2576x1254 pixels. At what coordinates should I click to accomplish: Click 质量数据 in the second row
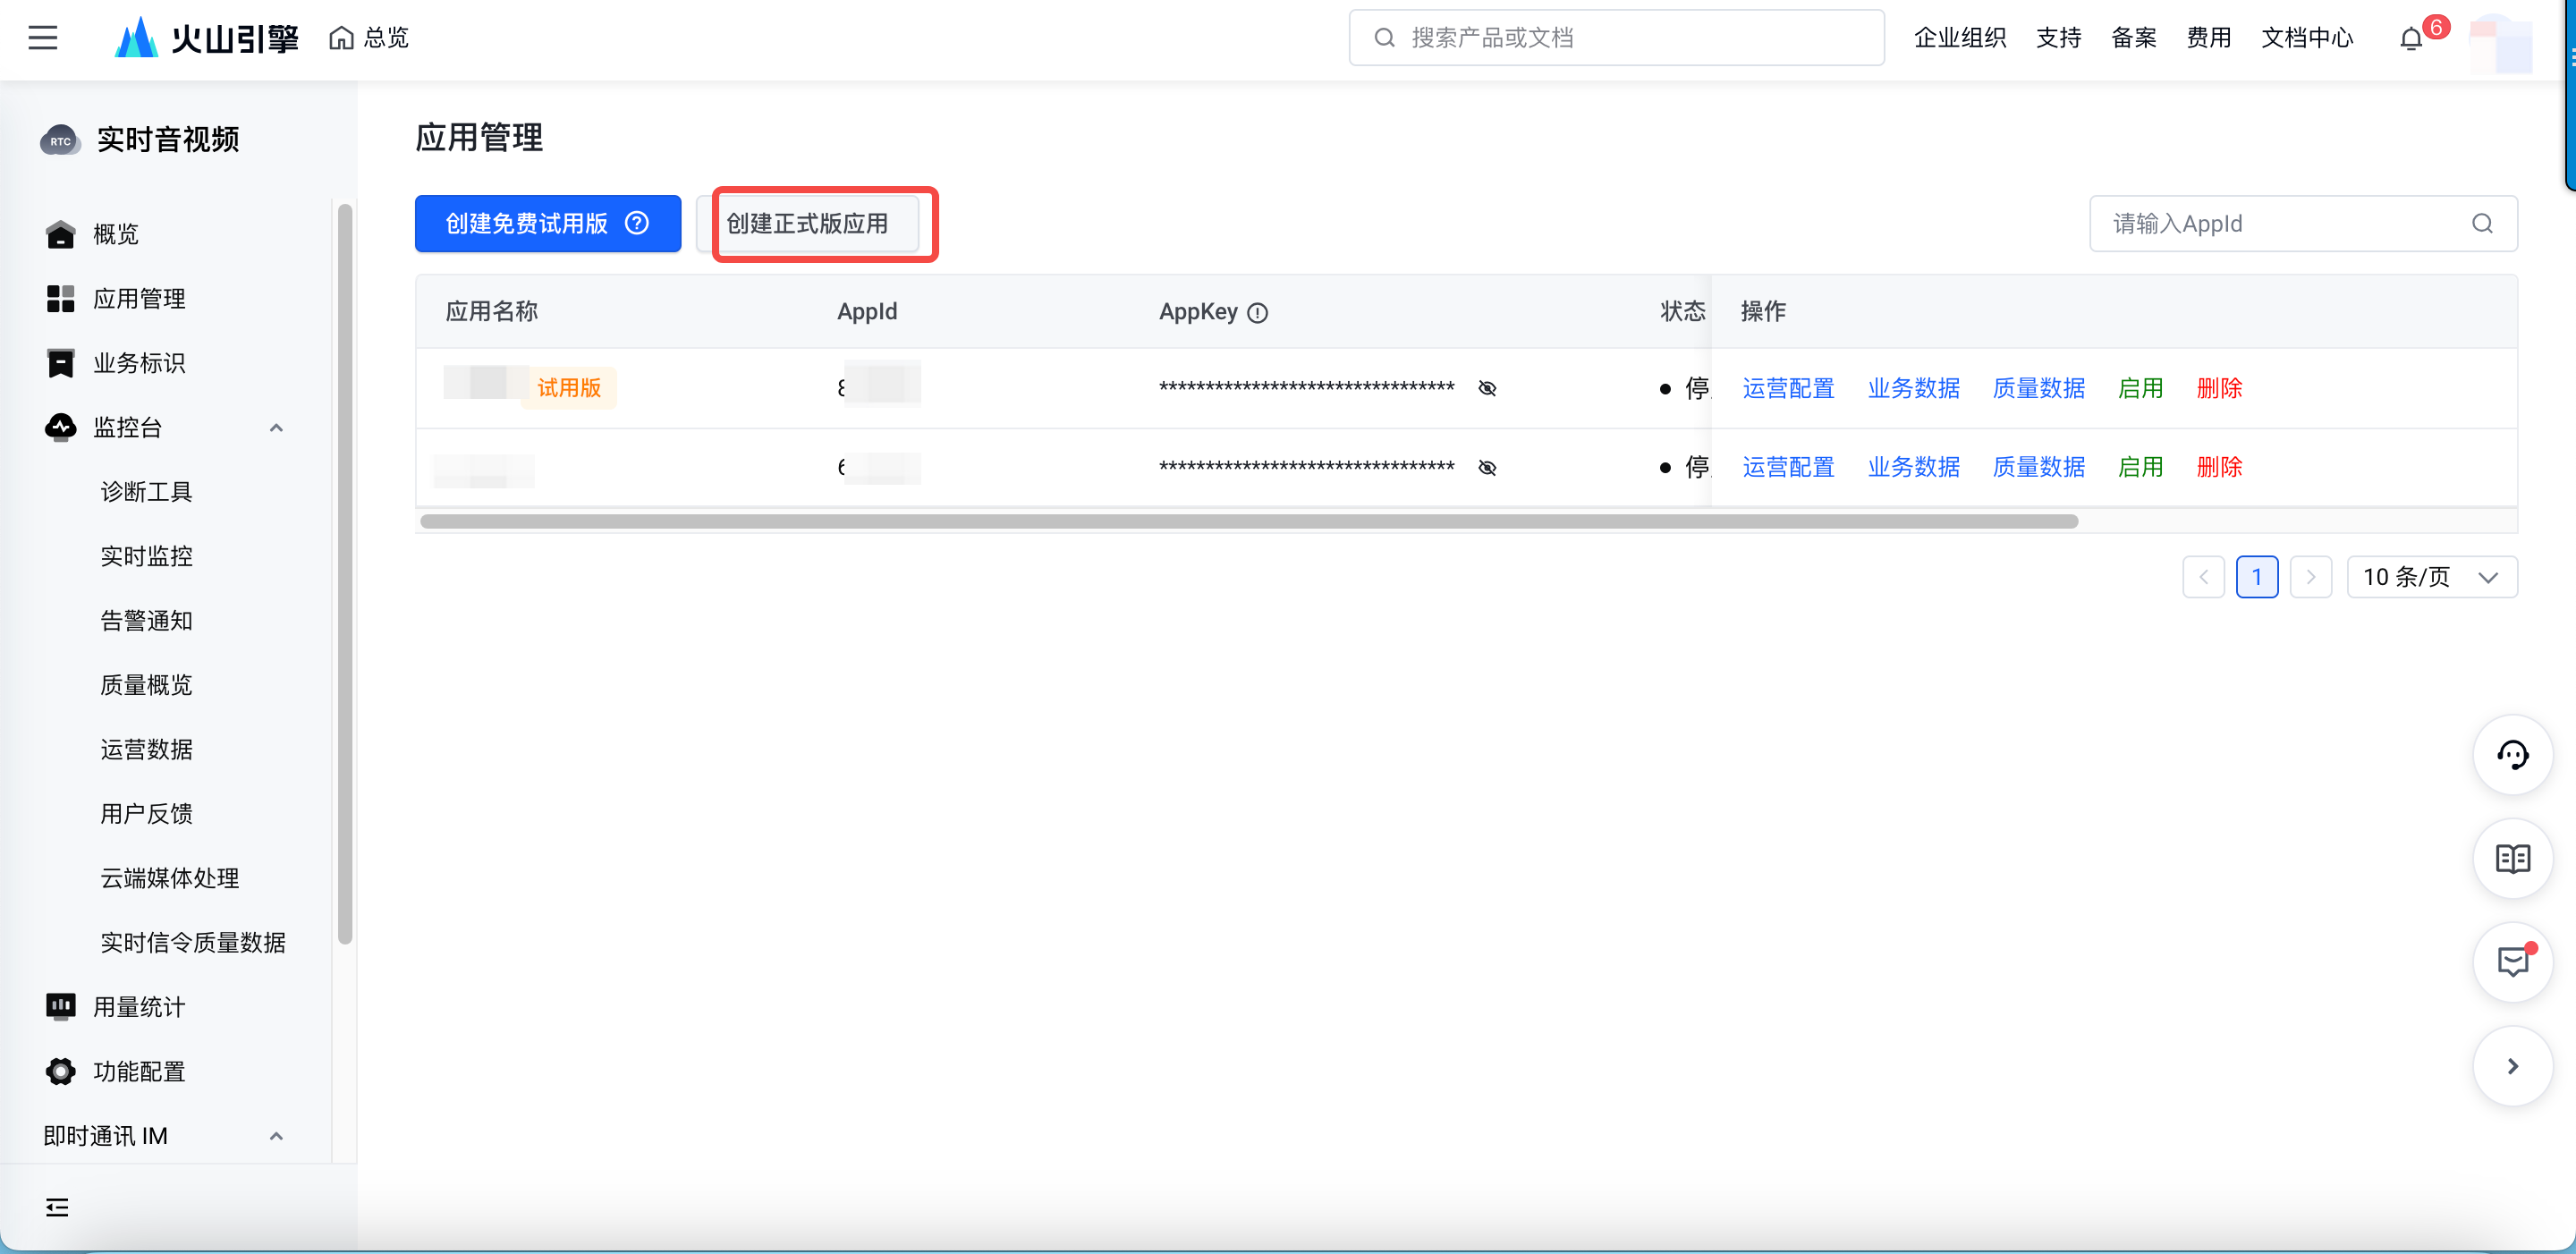pos(2038,467)
